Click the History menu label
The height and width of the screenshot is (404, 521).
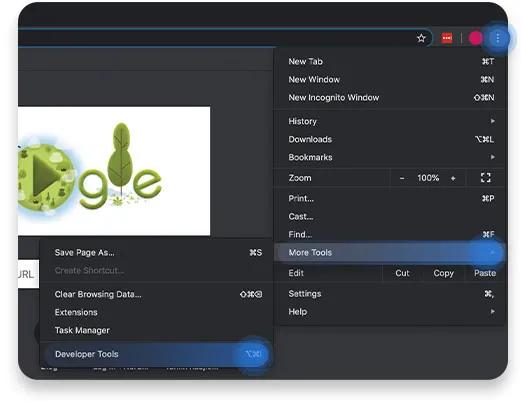click(302, 121)
